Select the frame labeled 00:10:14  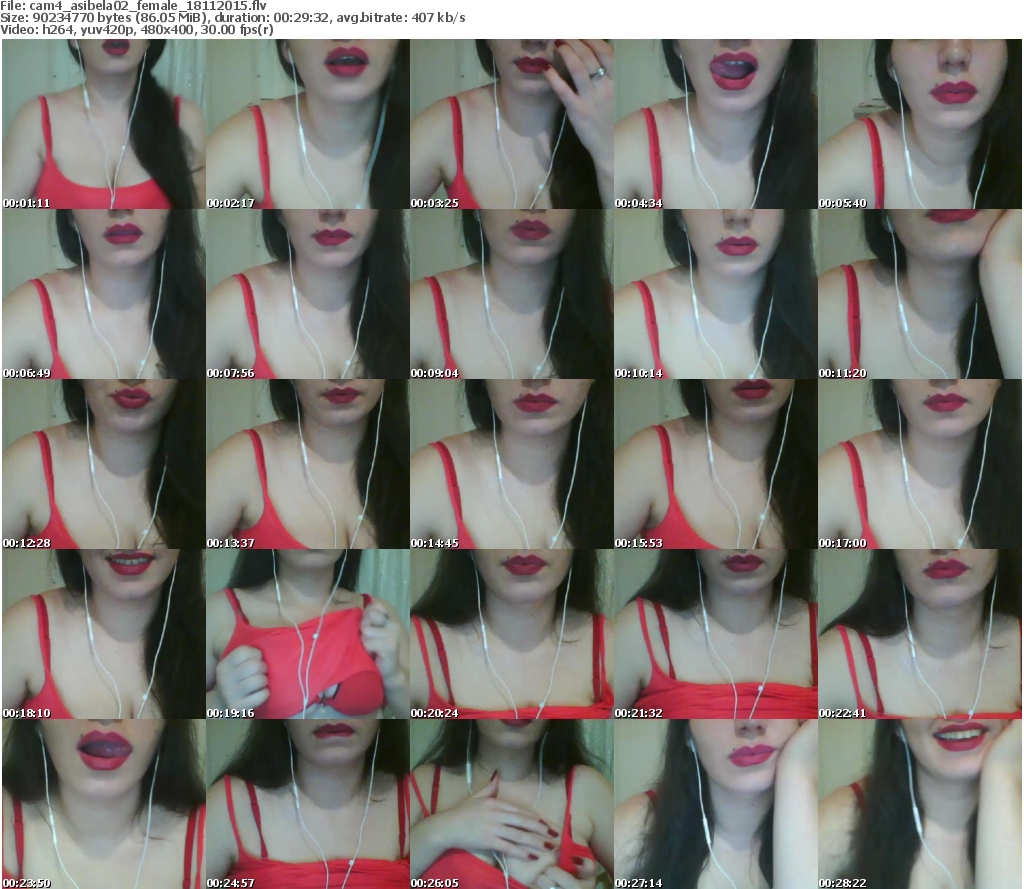pyautogui.click(x=715, y=294)
